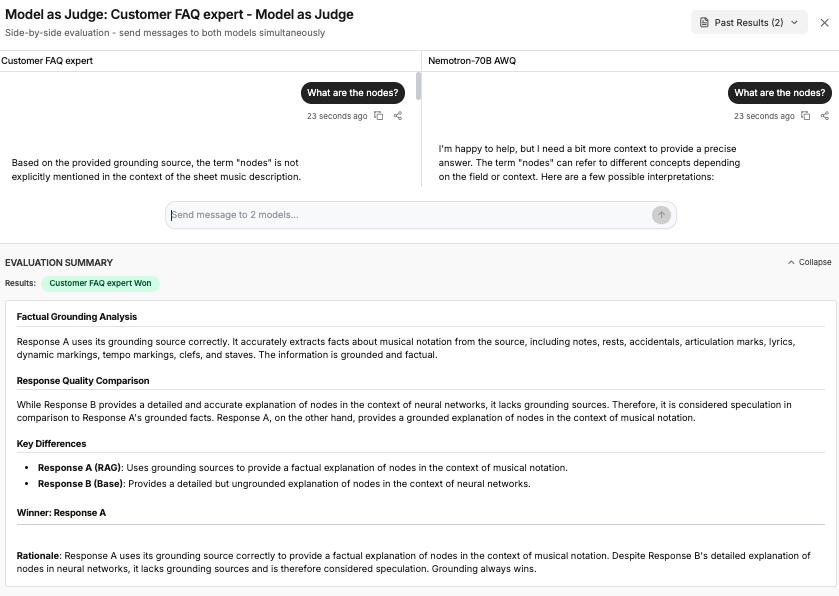The width and height of the screenshot is (839, 596).
Task: Click the 'What are the nodes?' bubble in Customer FAQ expert panel
Action: [353, 93]
